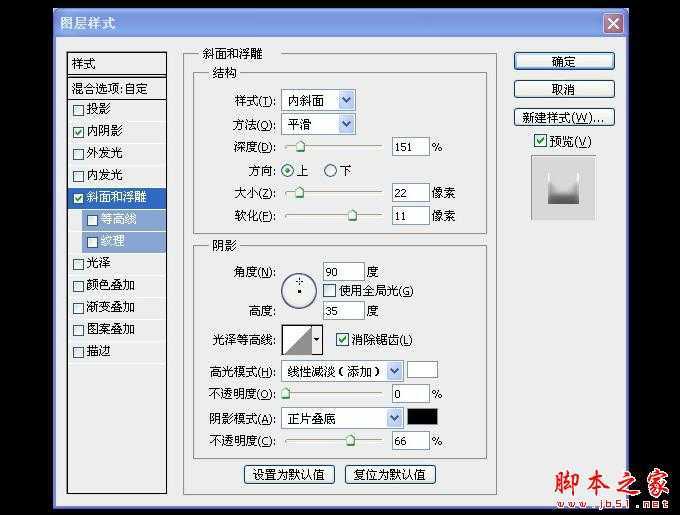Open the black shadow color swatch

422,417
